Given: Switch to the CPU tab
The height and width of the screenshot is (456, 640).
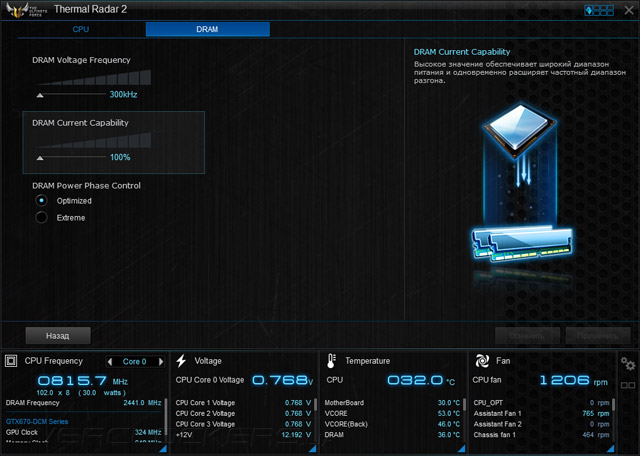Looking at the screenshot, I should [81, 29].
